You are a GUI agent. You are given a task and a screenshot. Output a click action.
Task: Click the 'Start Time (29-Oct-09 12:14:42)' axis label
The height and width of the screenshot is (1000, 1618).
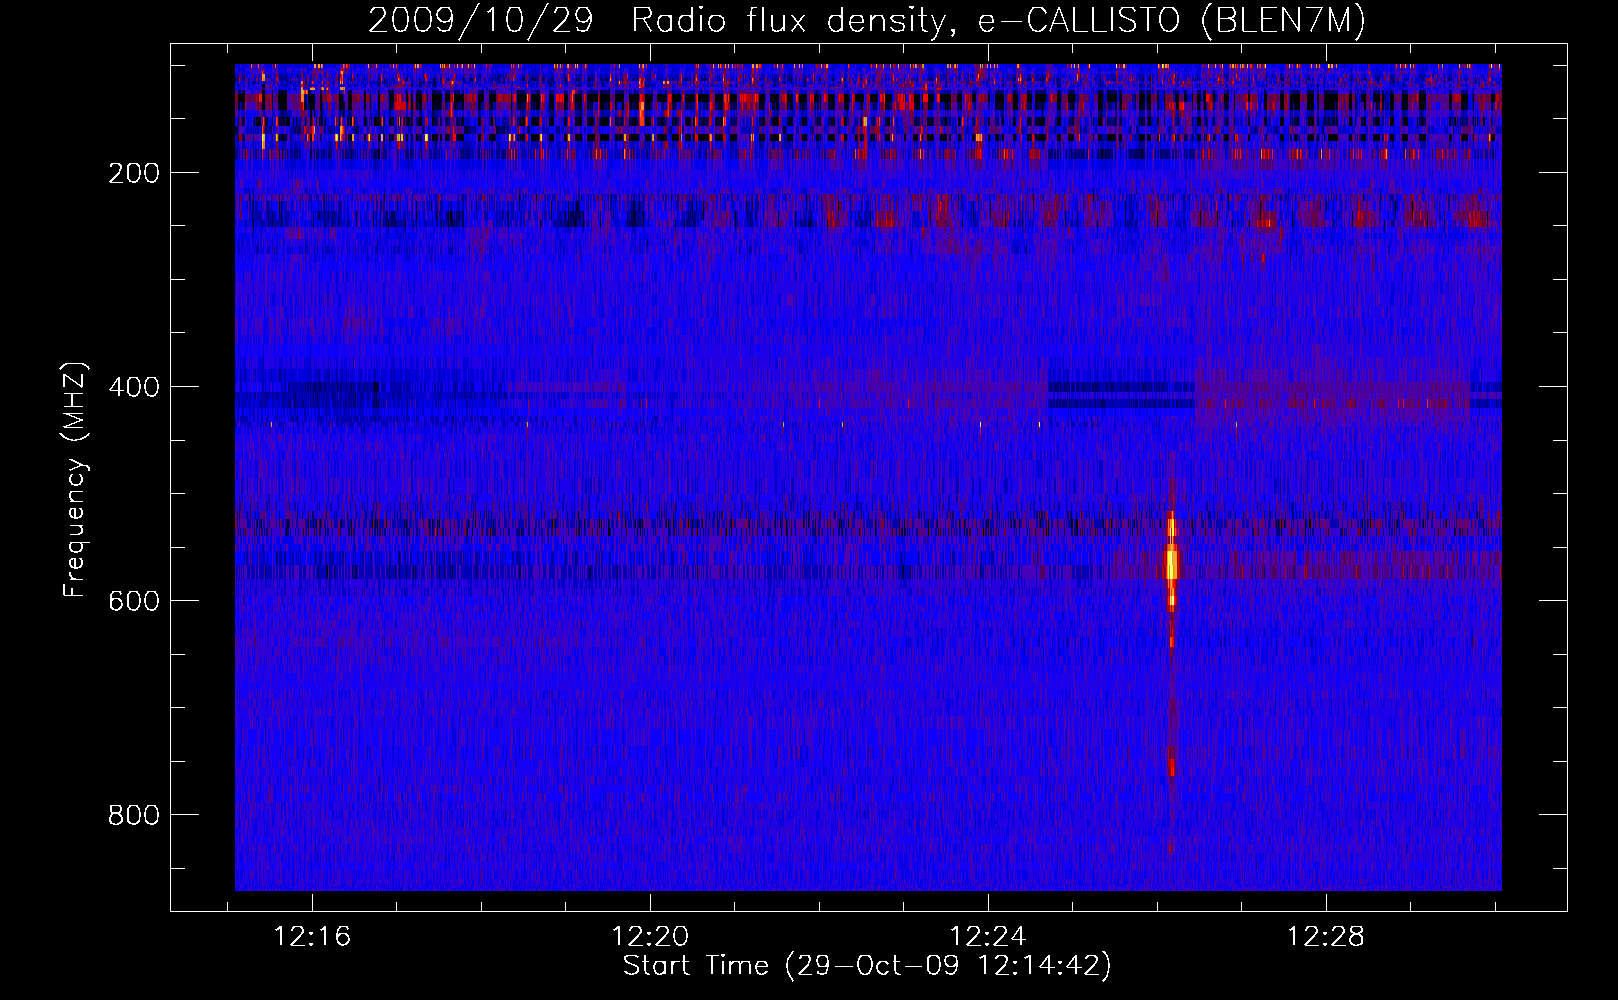click(x=867, y=966)
